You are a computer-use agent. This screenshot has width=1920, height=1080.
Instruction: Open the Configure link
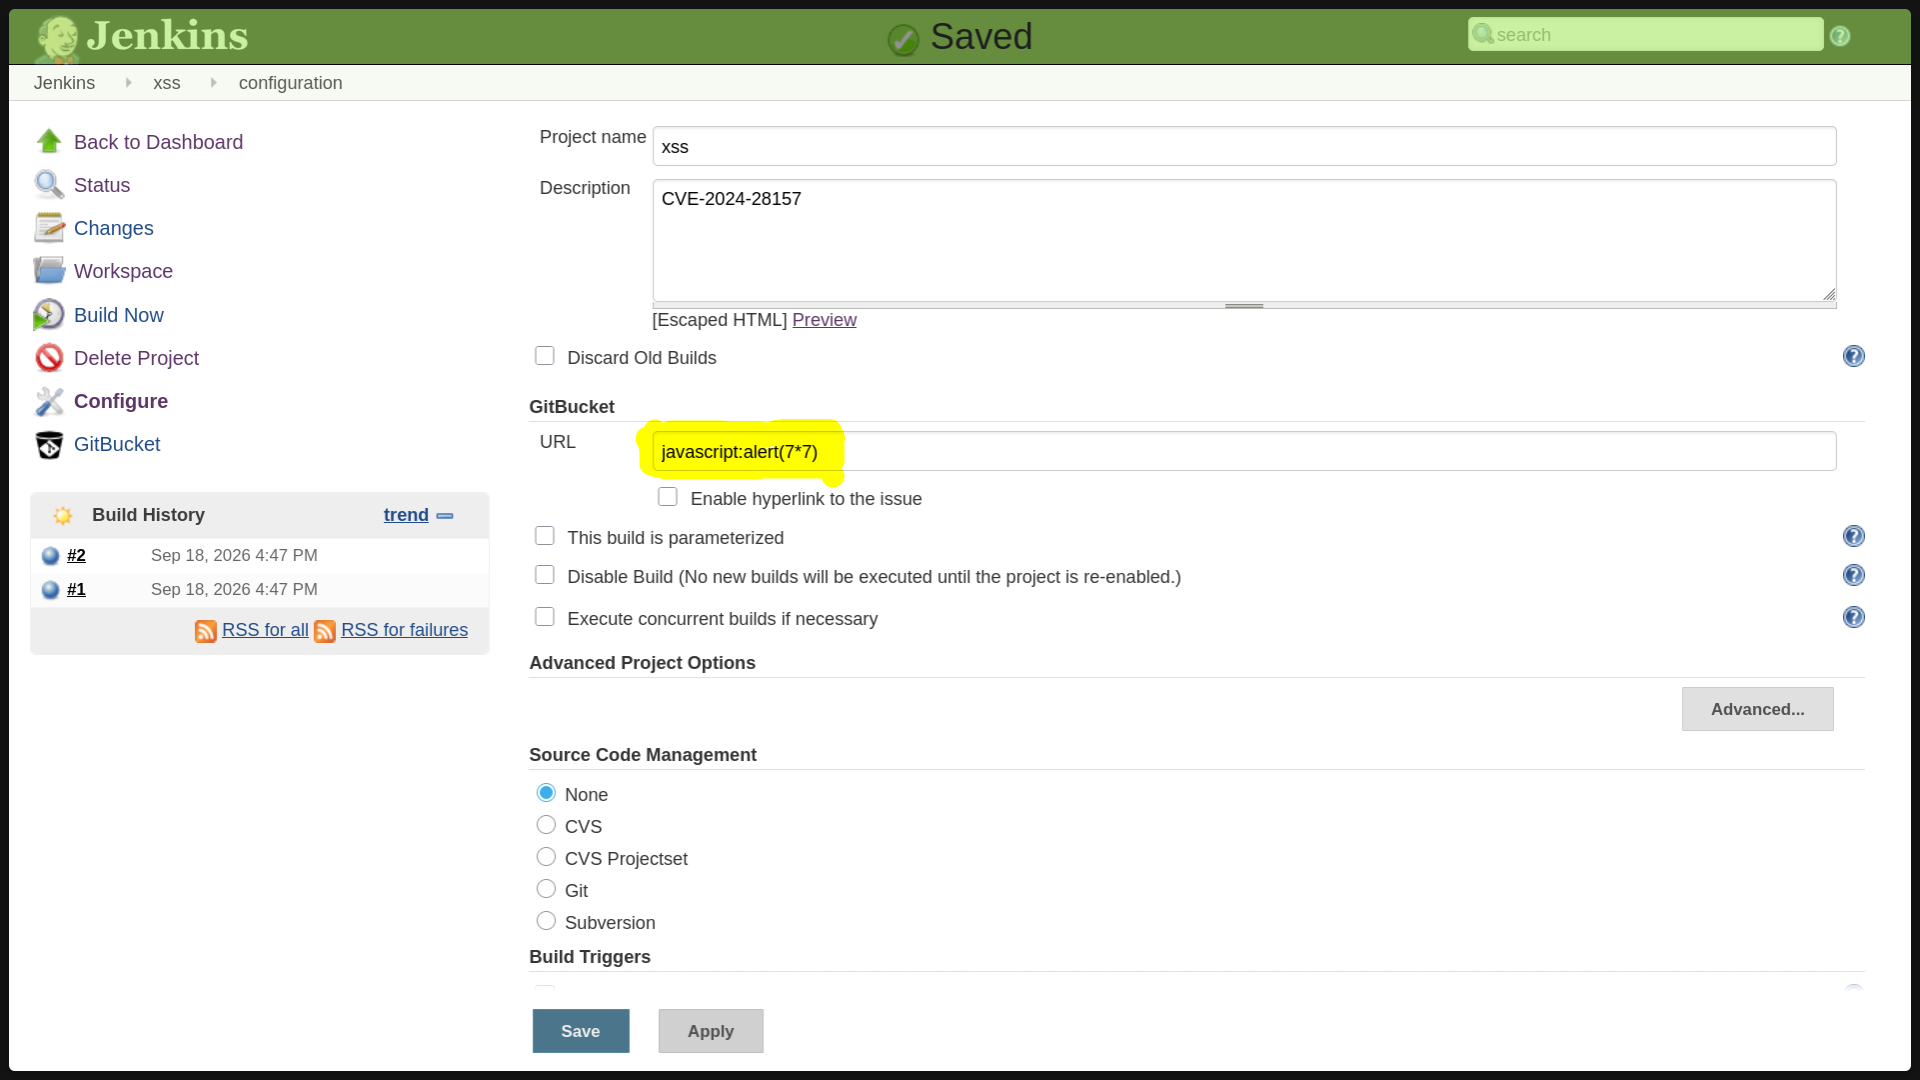pyautogui.click(x=121, y=401)
